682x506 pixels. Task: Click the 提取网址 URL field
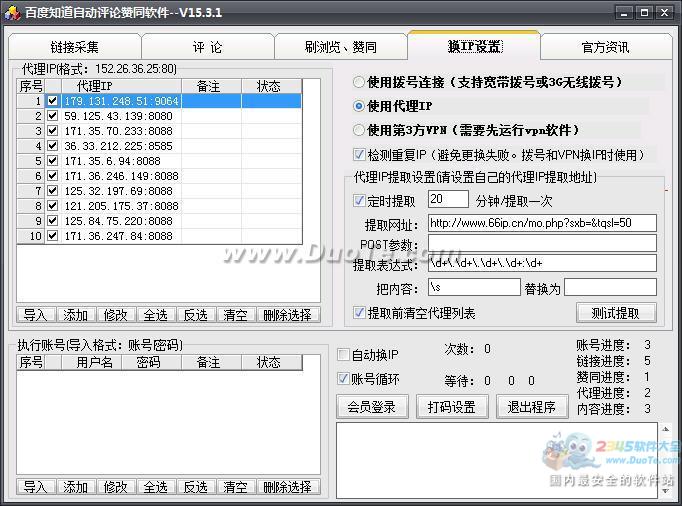(542, 223)
